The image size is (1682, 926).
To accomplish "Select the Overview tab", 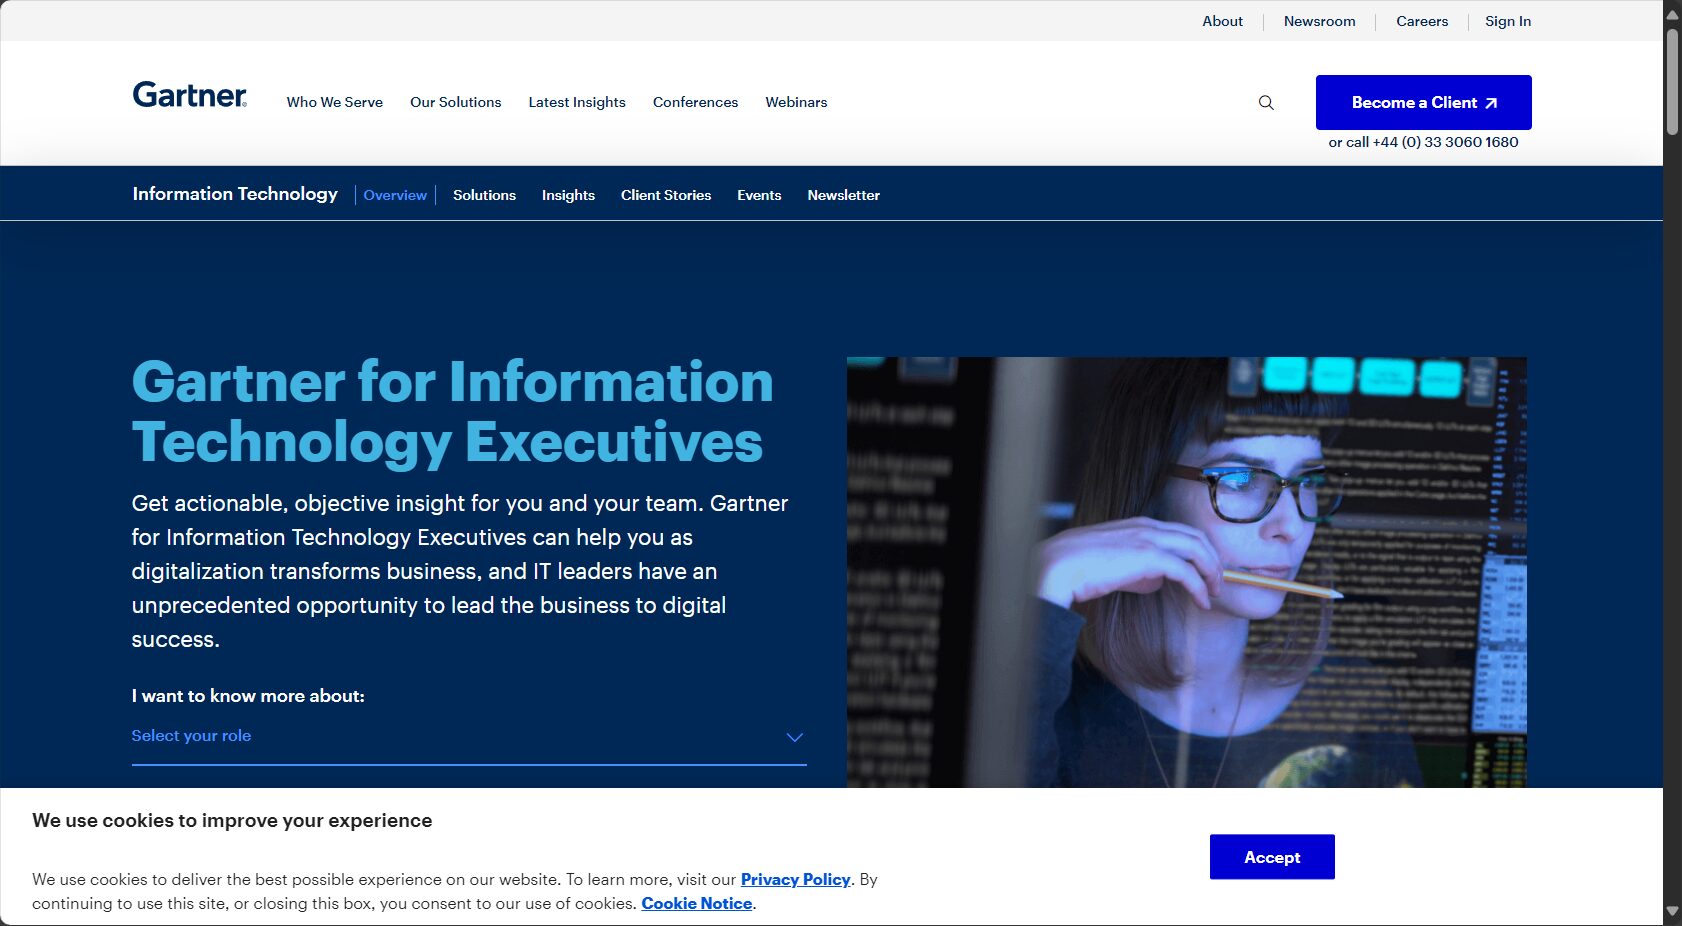I will pyautogui.click(x=395, y=195).
